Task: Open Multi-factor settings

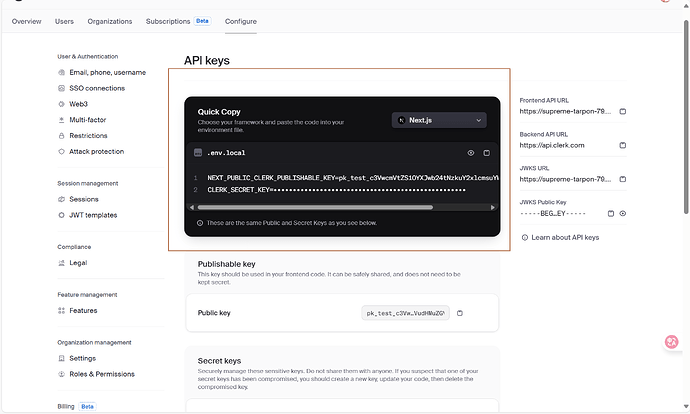Action: tap(88, 120)
